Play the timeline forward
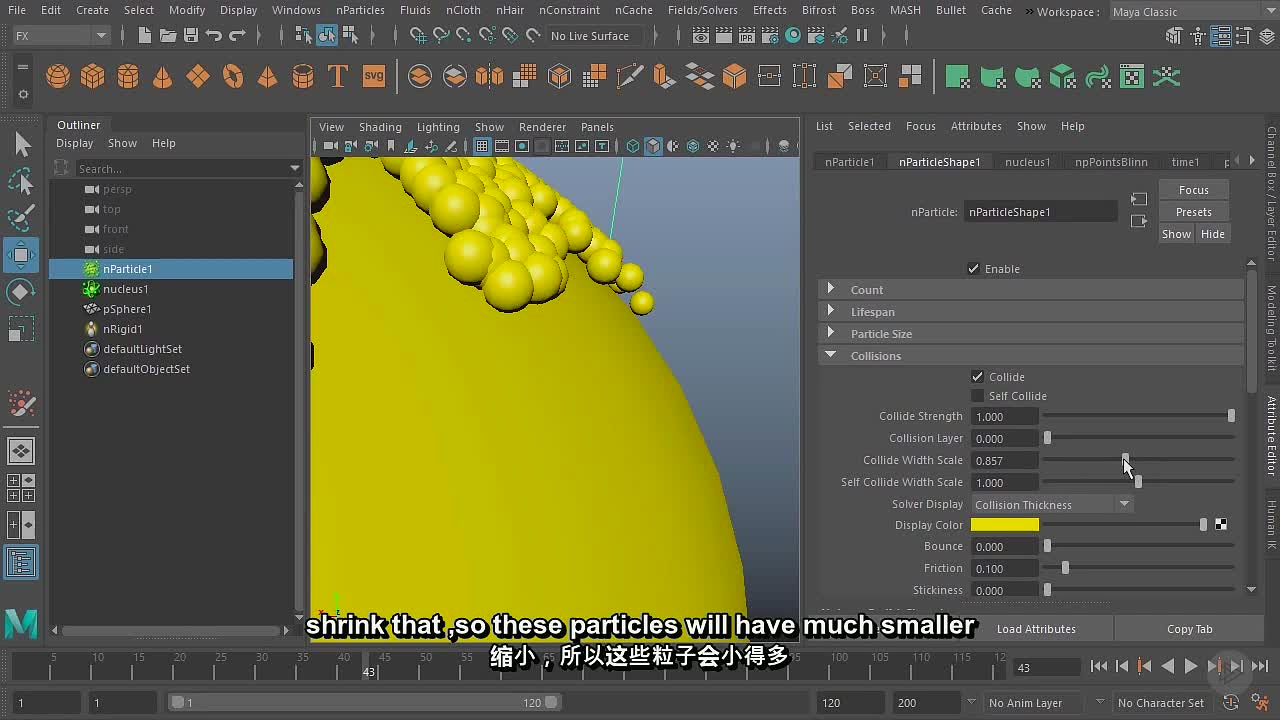Viewport: 1280px width, 720px height. pos(1191,666)
